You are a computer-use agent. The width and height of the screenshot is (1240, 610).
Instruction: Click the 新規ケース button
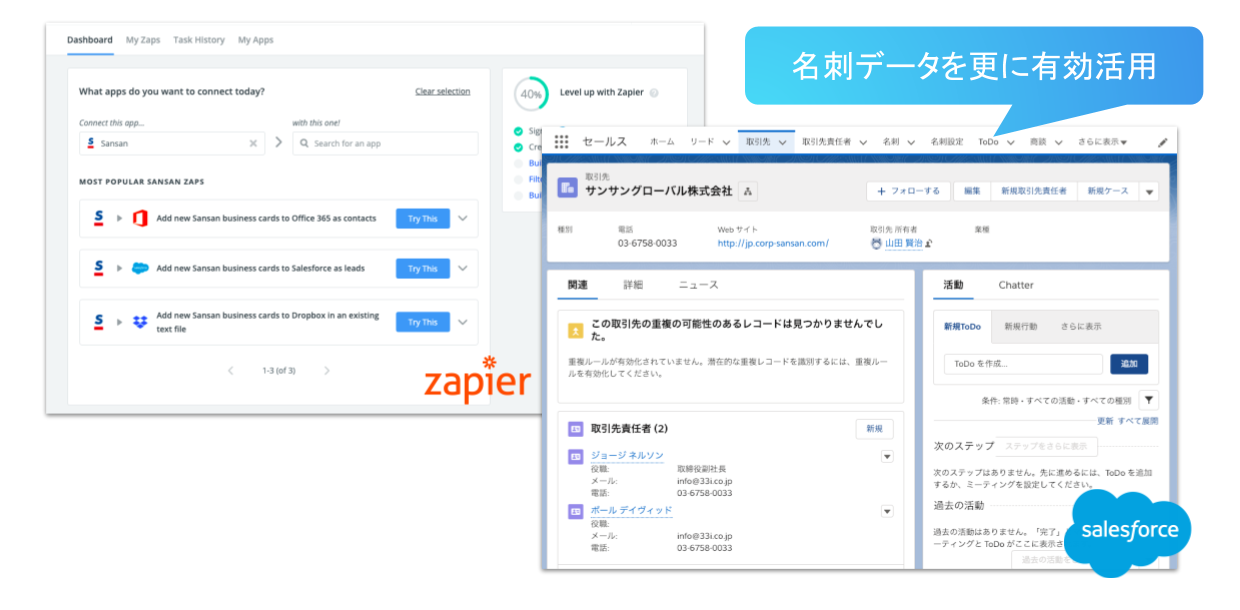pos(1107,191)
